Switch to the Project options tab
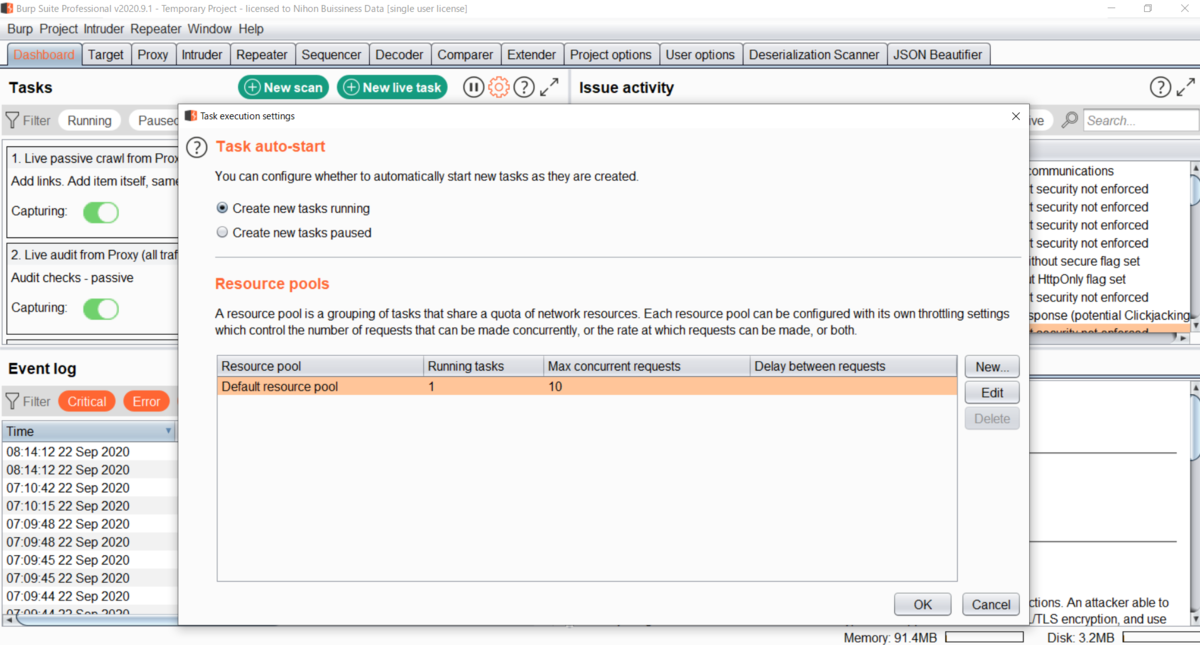The image size is (1200, 645). point(610,55)
